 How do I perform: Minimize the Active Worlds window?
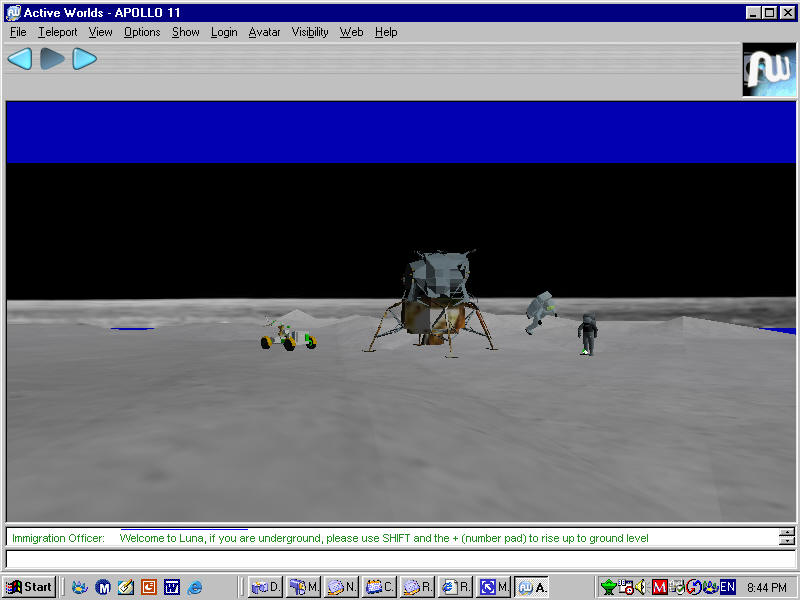click(x=754, y=12)
